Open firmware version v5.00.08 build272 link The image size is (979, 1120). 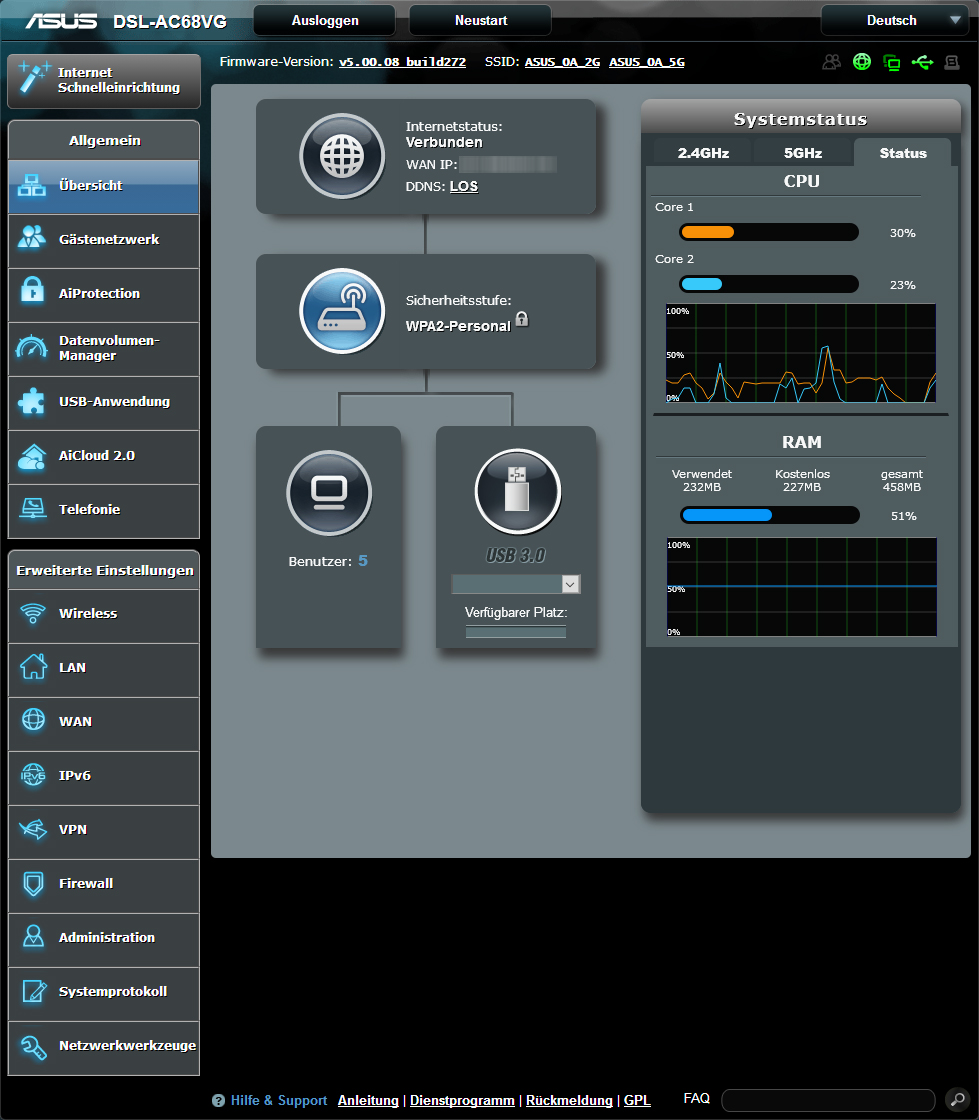point(402,62)
